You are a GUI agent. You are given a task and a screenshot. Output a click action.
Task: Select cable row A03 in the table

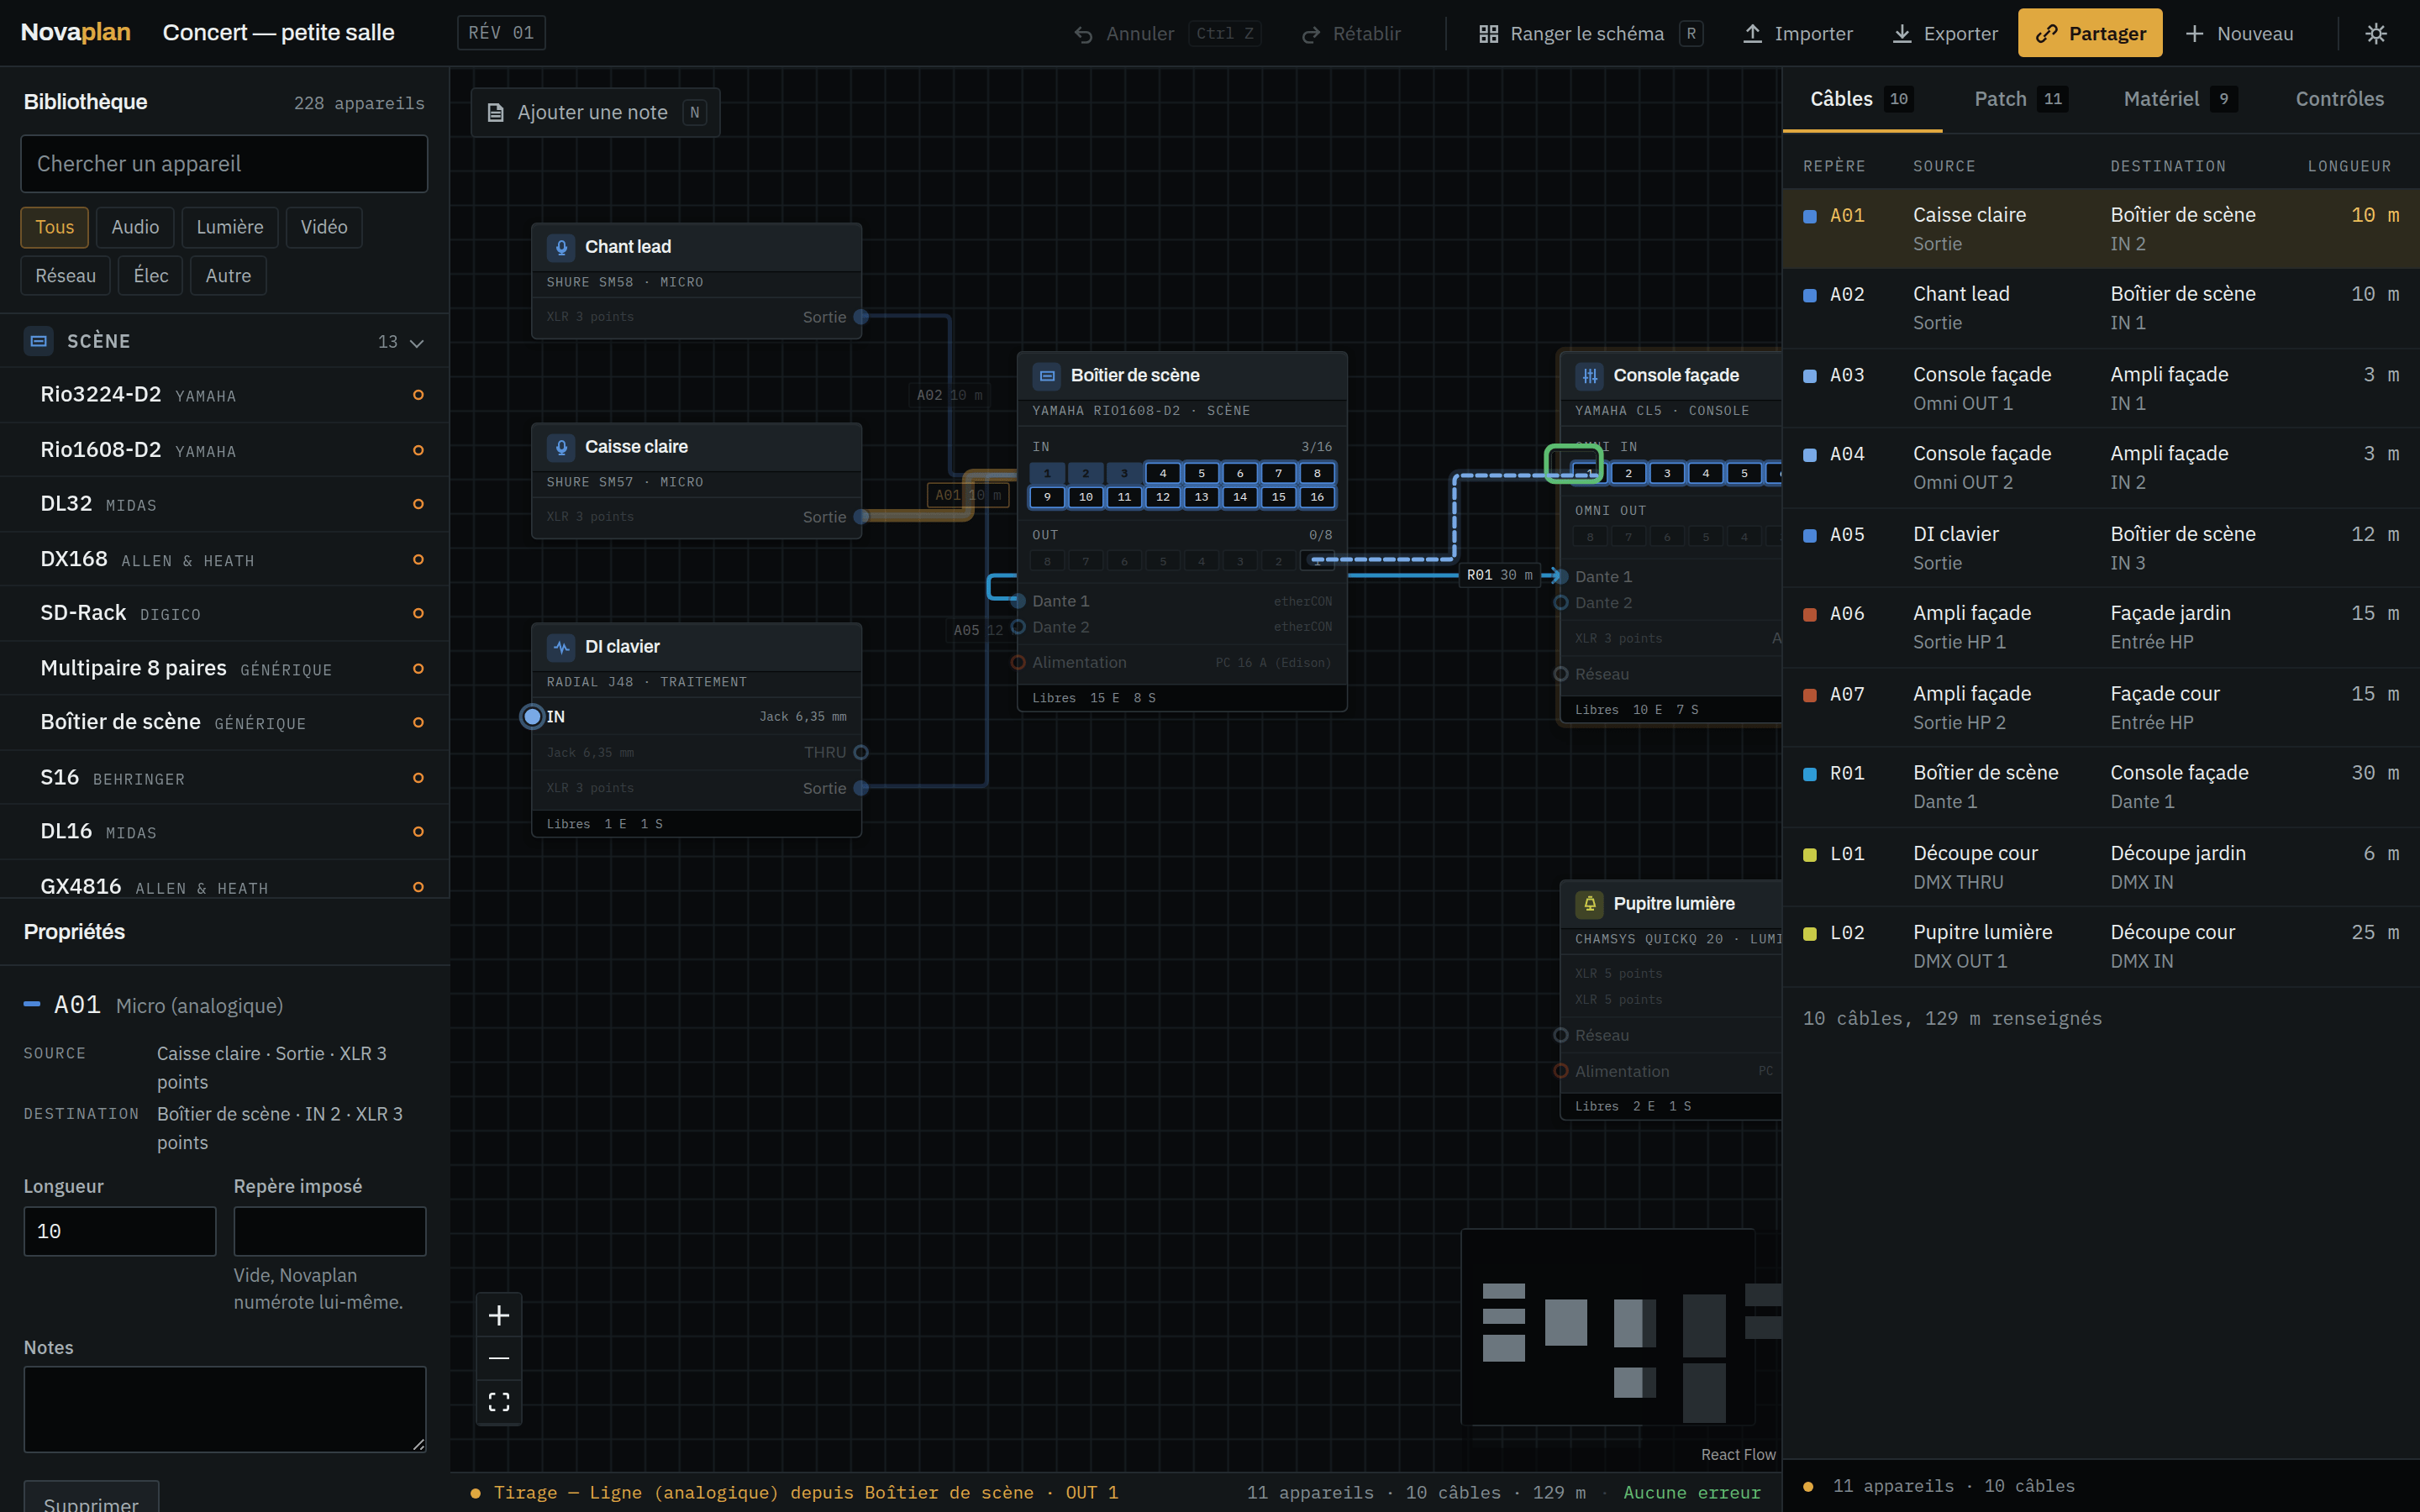2101,389
